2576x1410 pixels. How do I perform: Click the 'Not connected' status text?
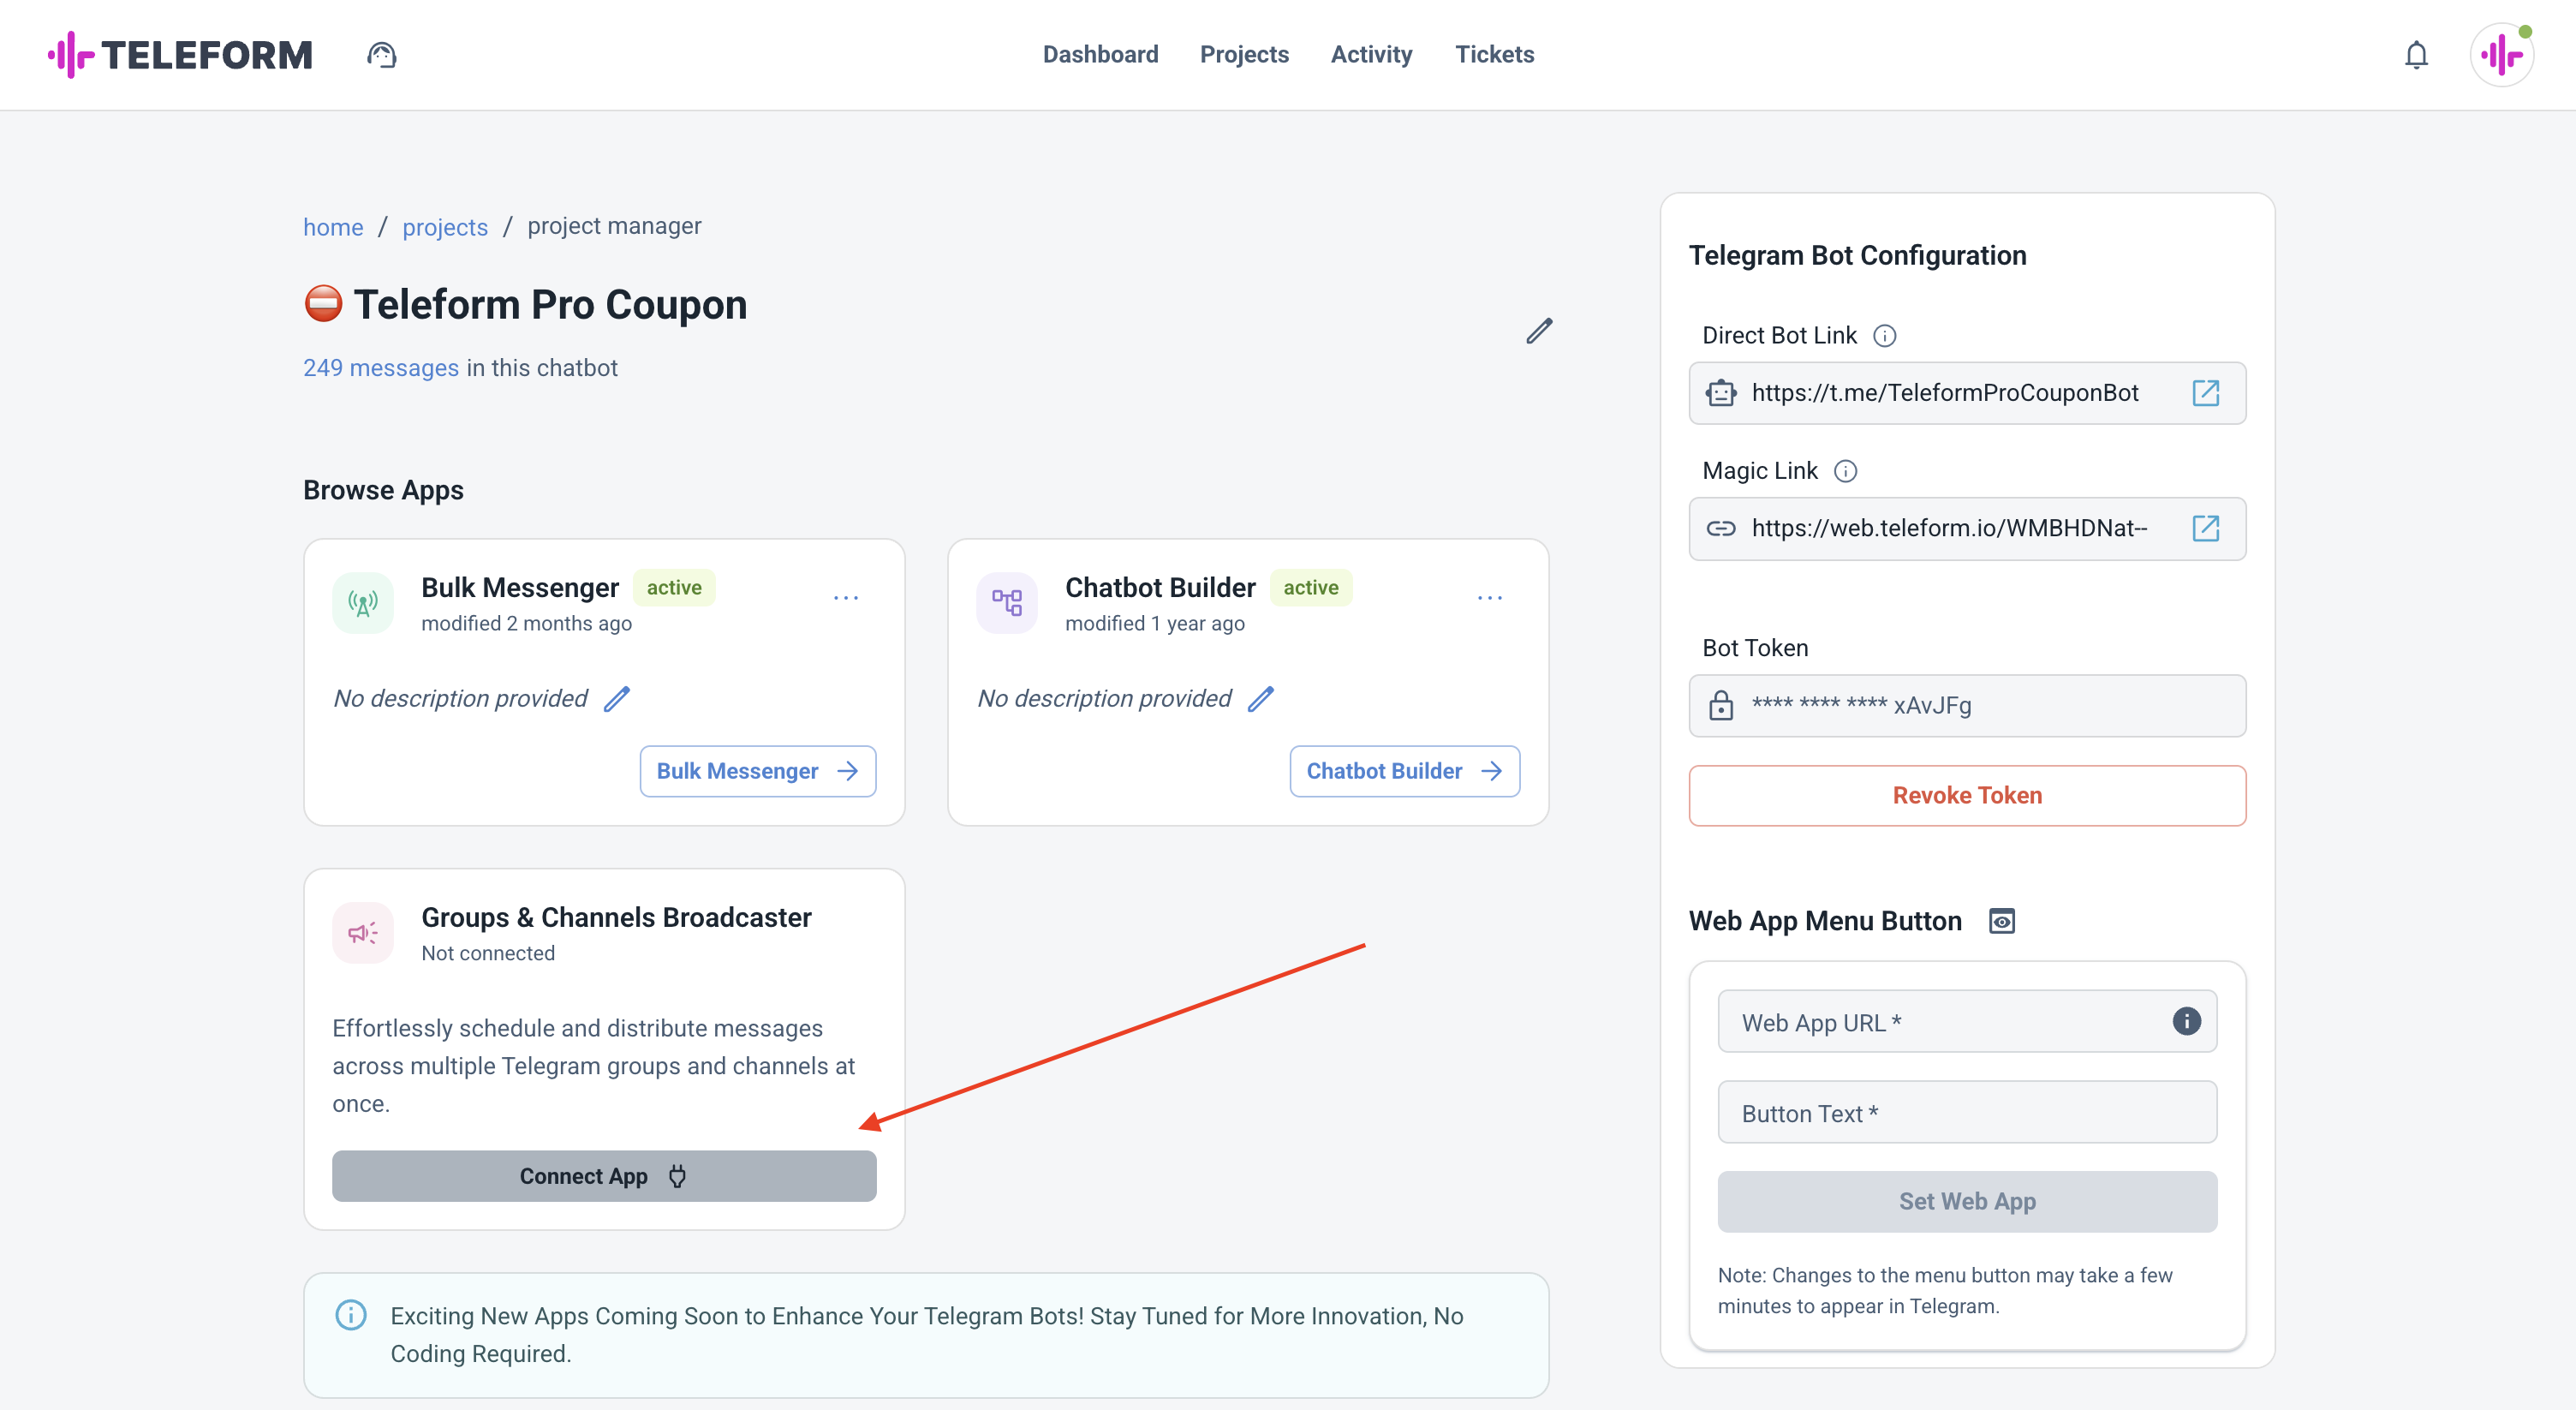click(488, 954)
